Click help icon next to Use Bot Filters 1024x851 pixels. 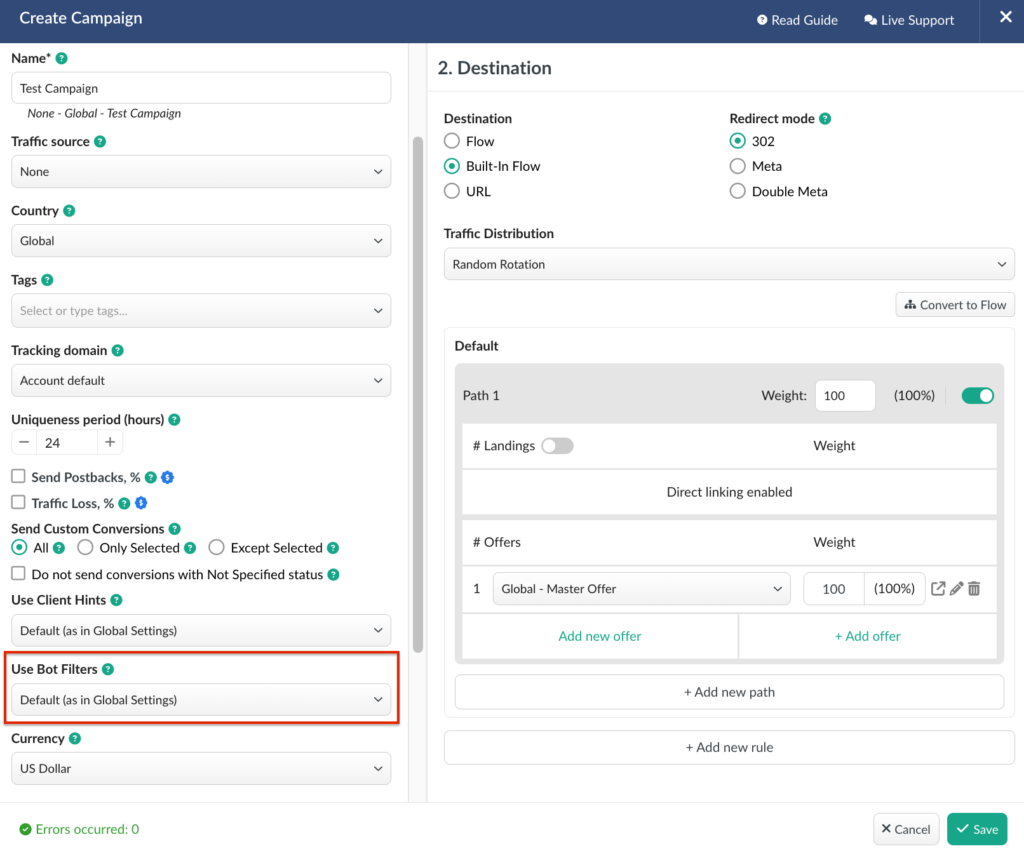108,669
